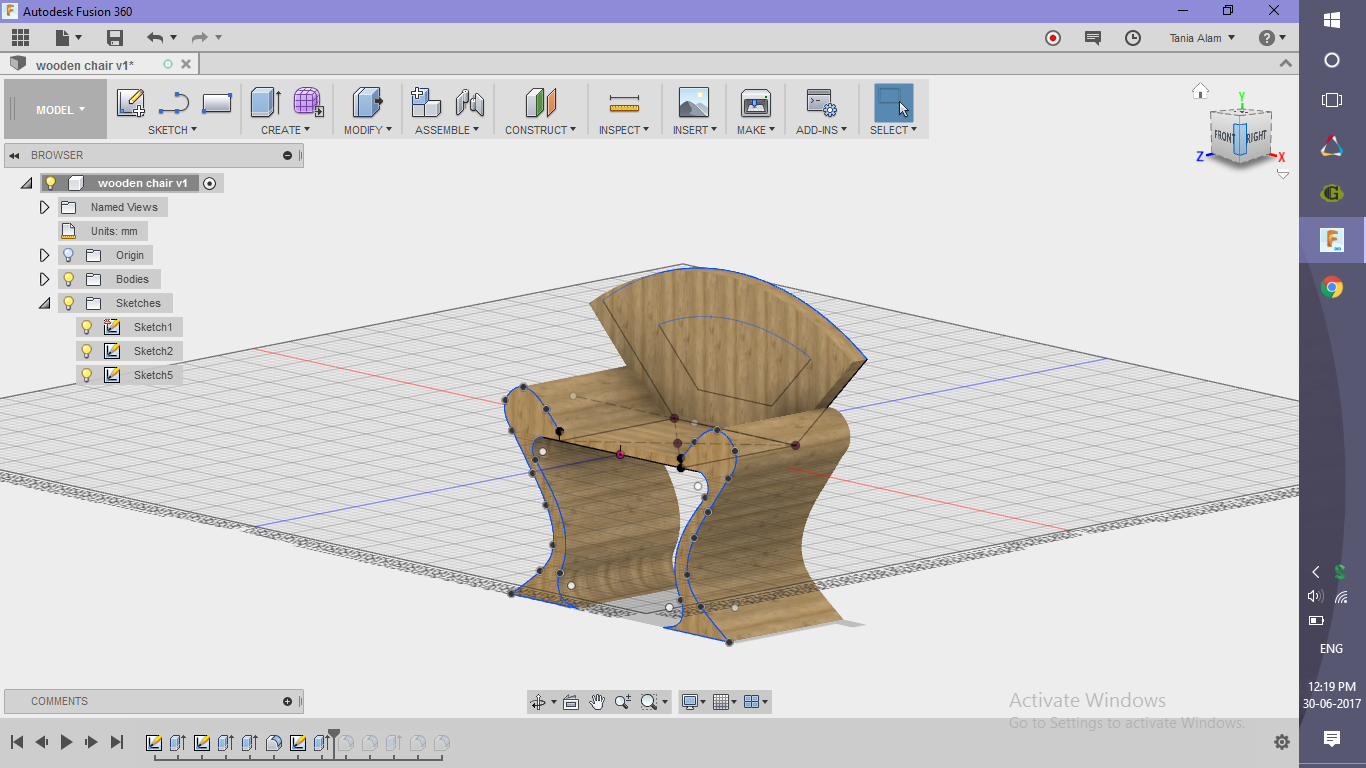1366x768 pixels.
Task: Choose the Rectangle sketch tool icon
Action: click(x=217, y=103)
